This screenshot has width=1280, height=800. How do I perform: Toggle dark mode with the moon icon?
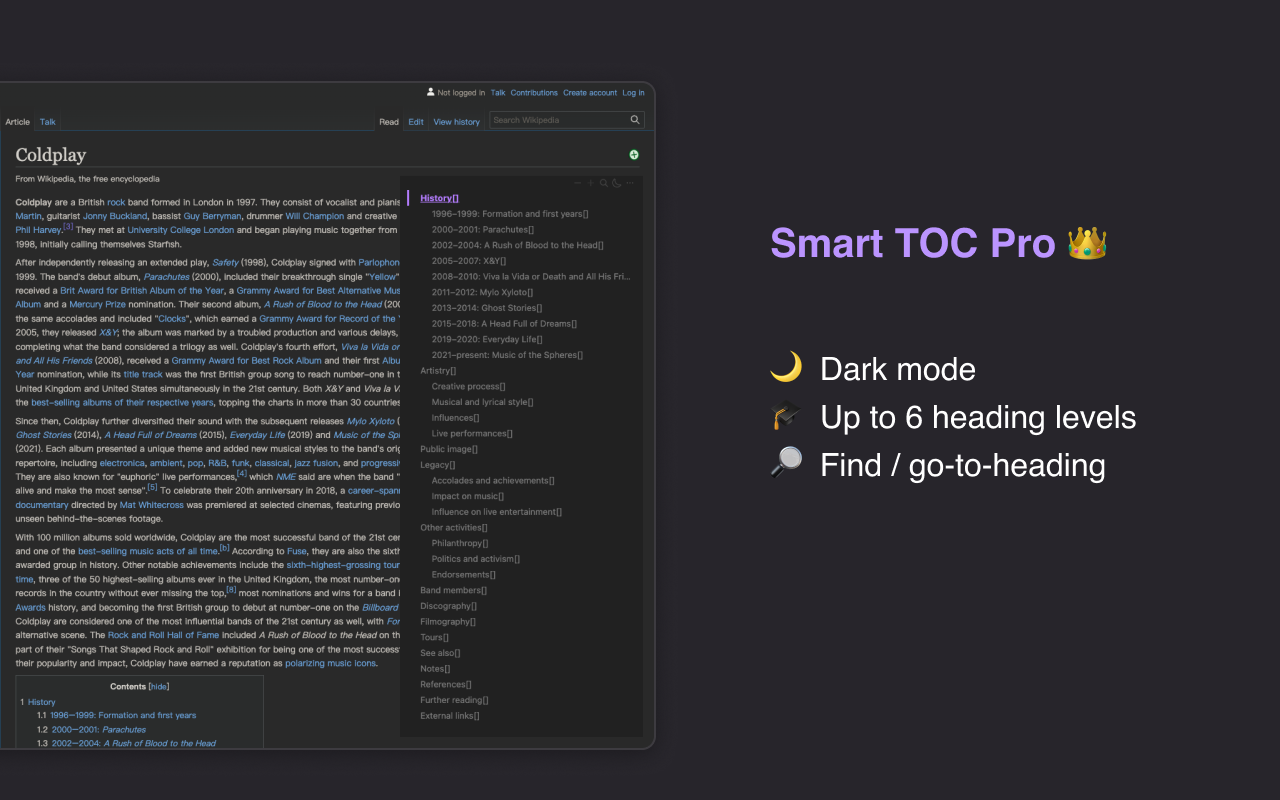(x=616, y=183)
